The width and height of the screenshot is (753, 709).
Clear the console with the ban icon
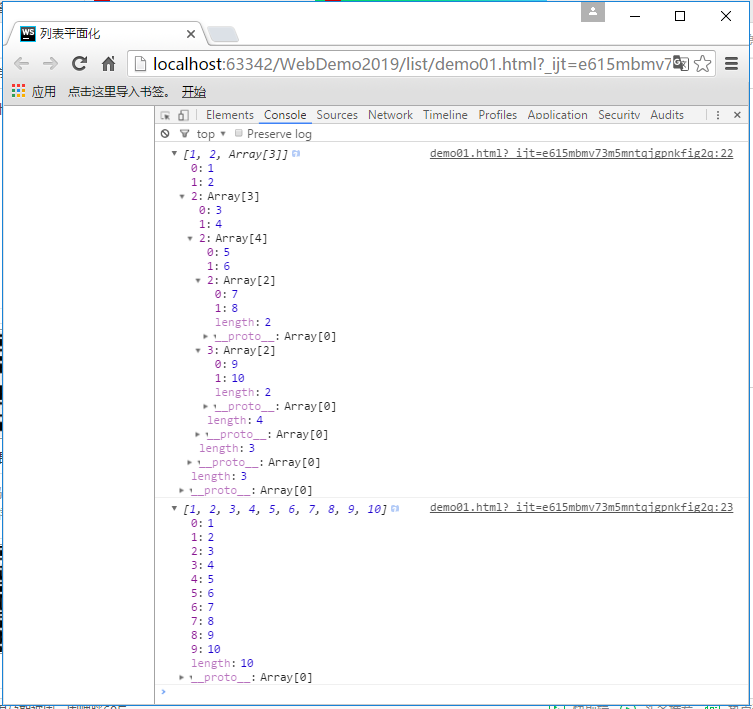click(x=165, y=134)
